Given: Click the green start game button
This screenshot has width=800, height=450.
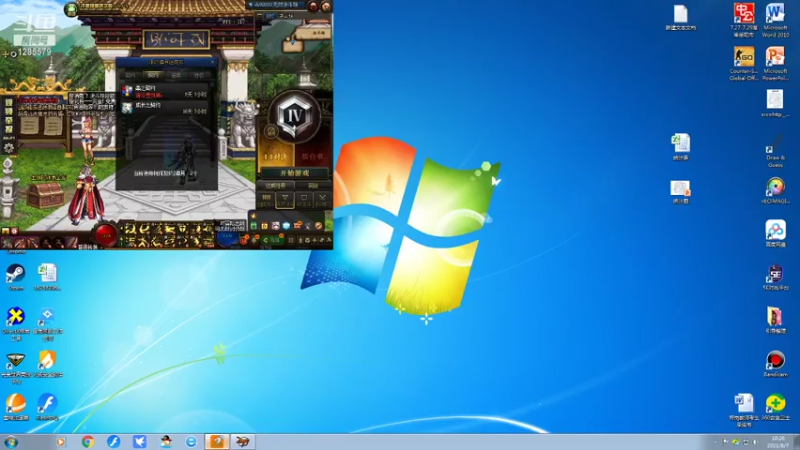Looking at the screenshot, I should pos(294,173).
